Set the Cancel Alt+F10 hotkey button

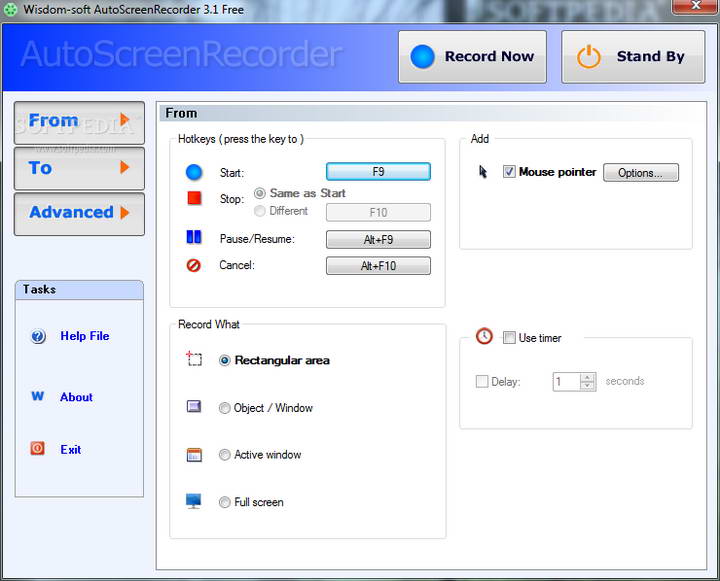click(x=378, y=265)
